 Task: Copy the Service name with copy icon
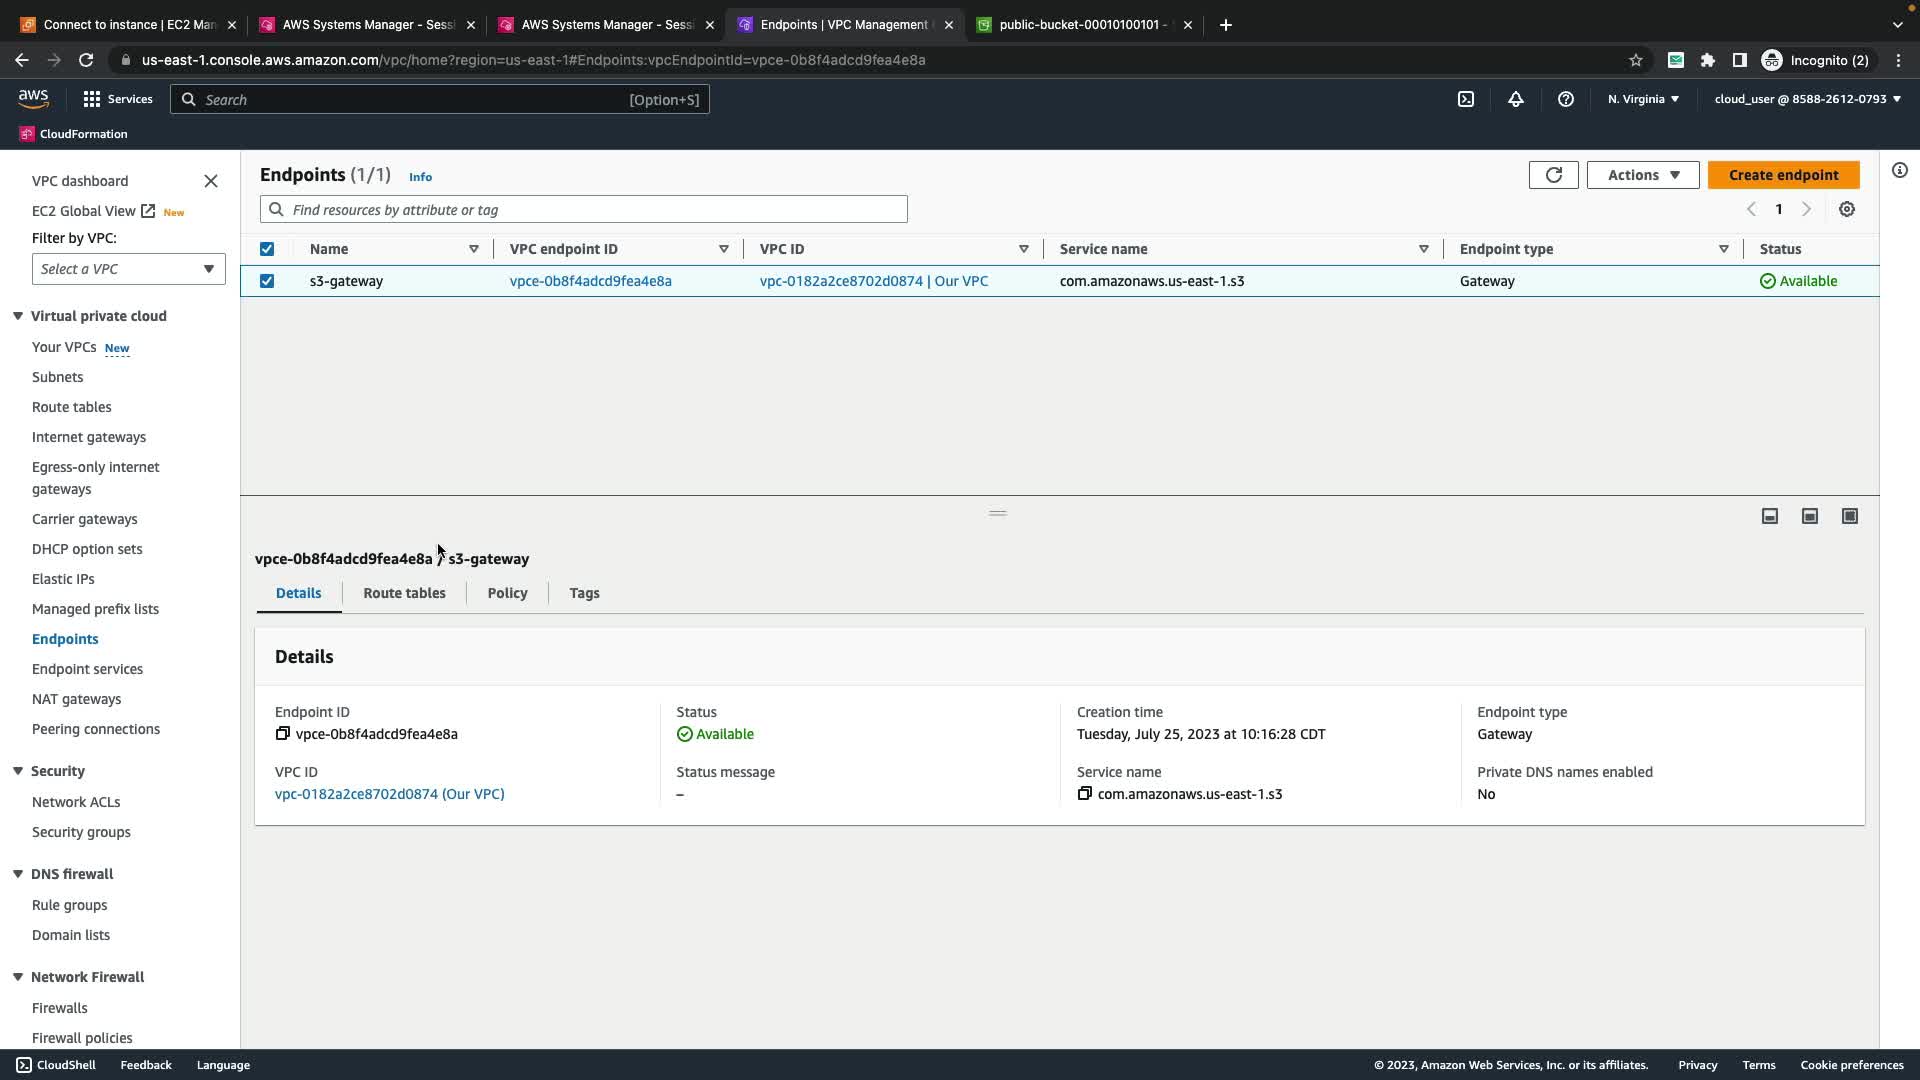[1084, 794]
